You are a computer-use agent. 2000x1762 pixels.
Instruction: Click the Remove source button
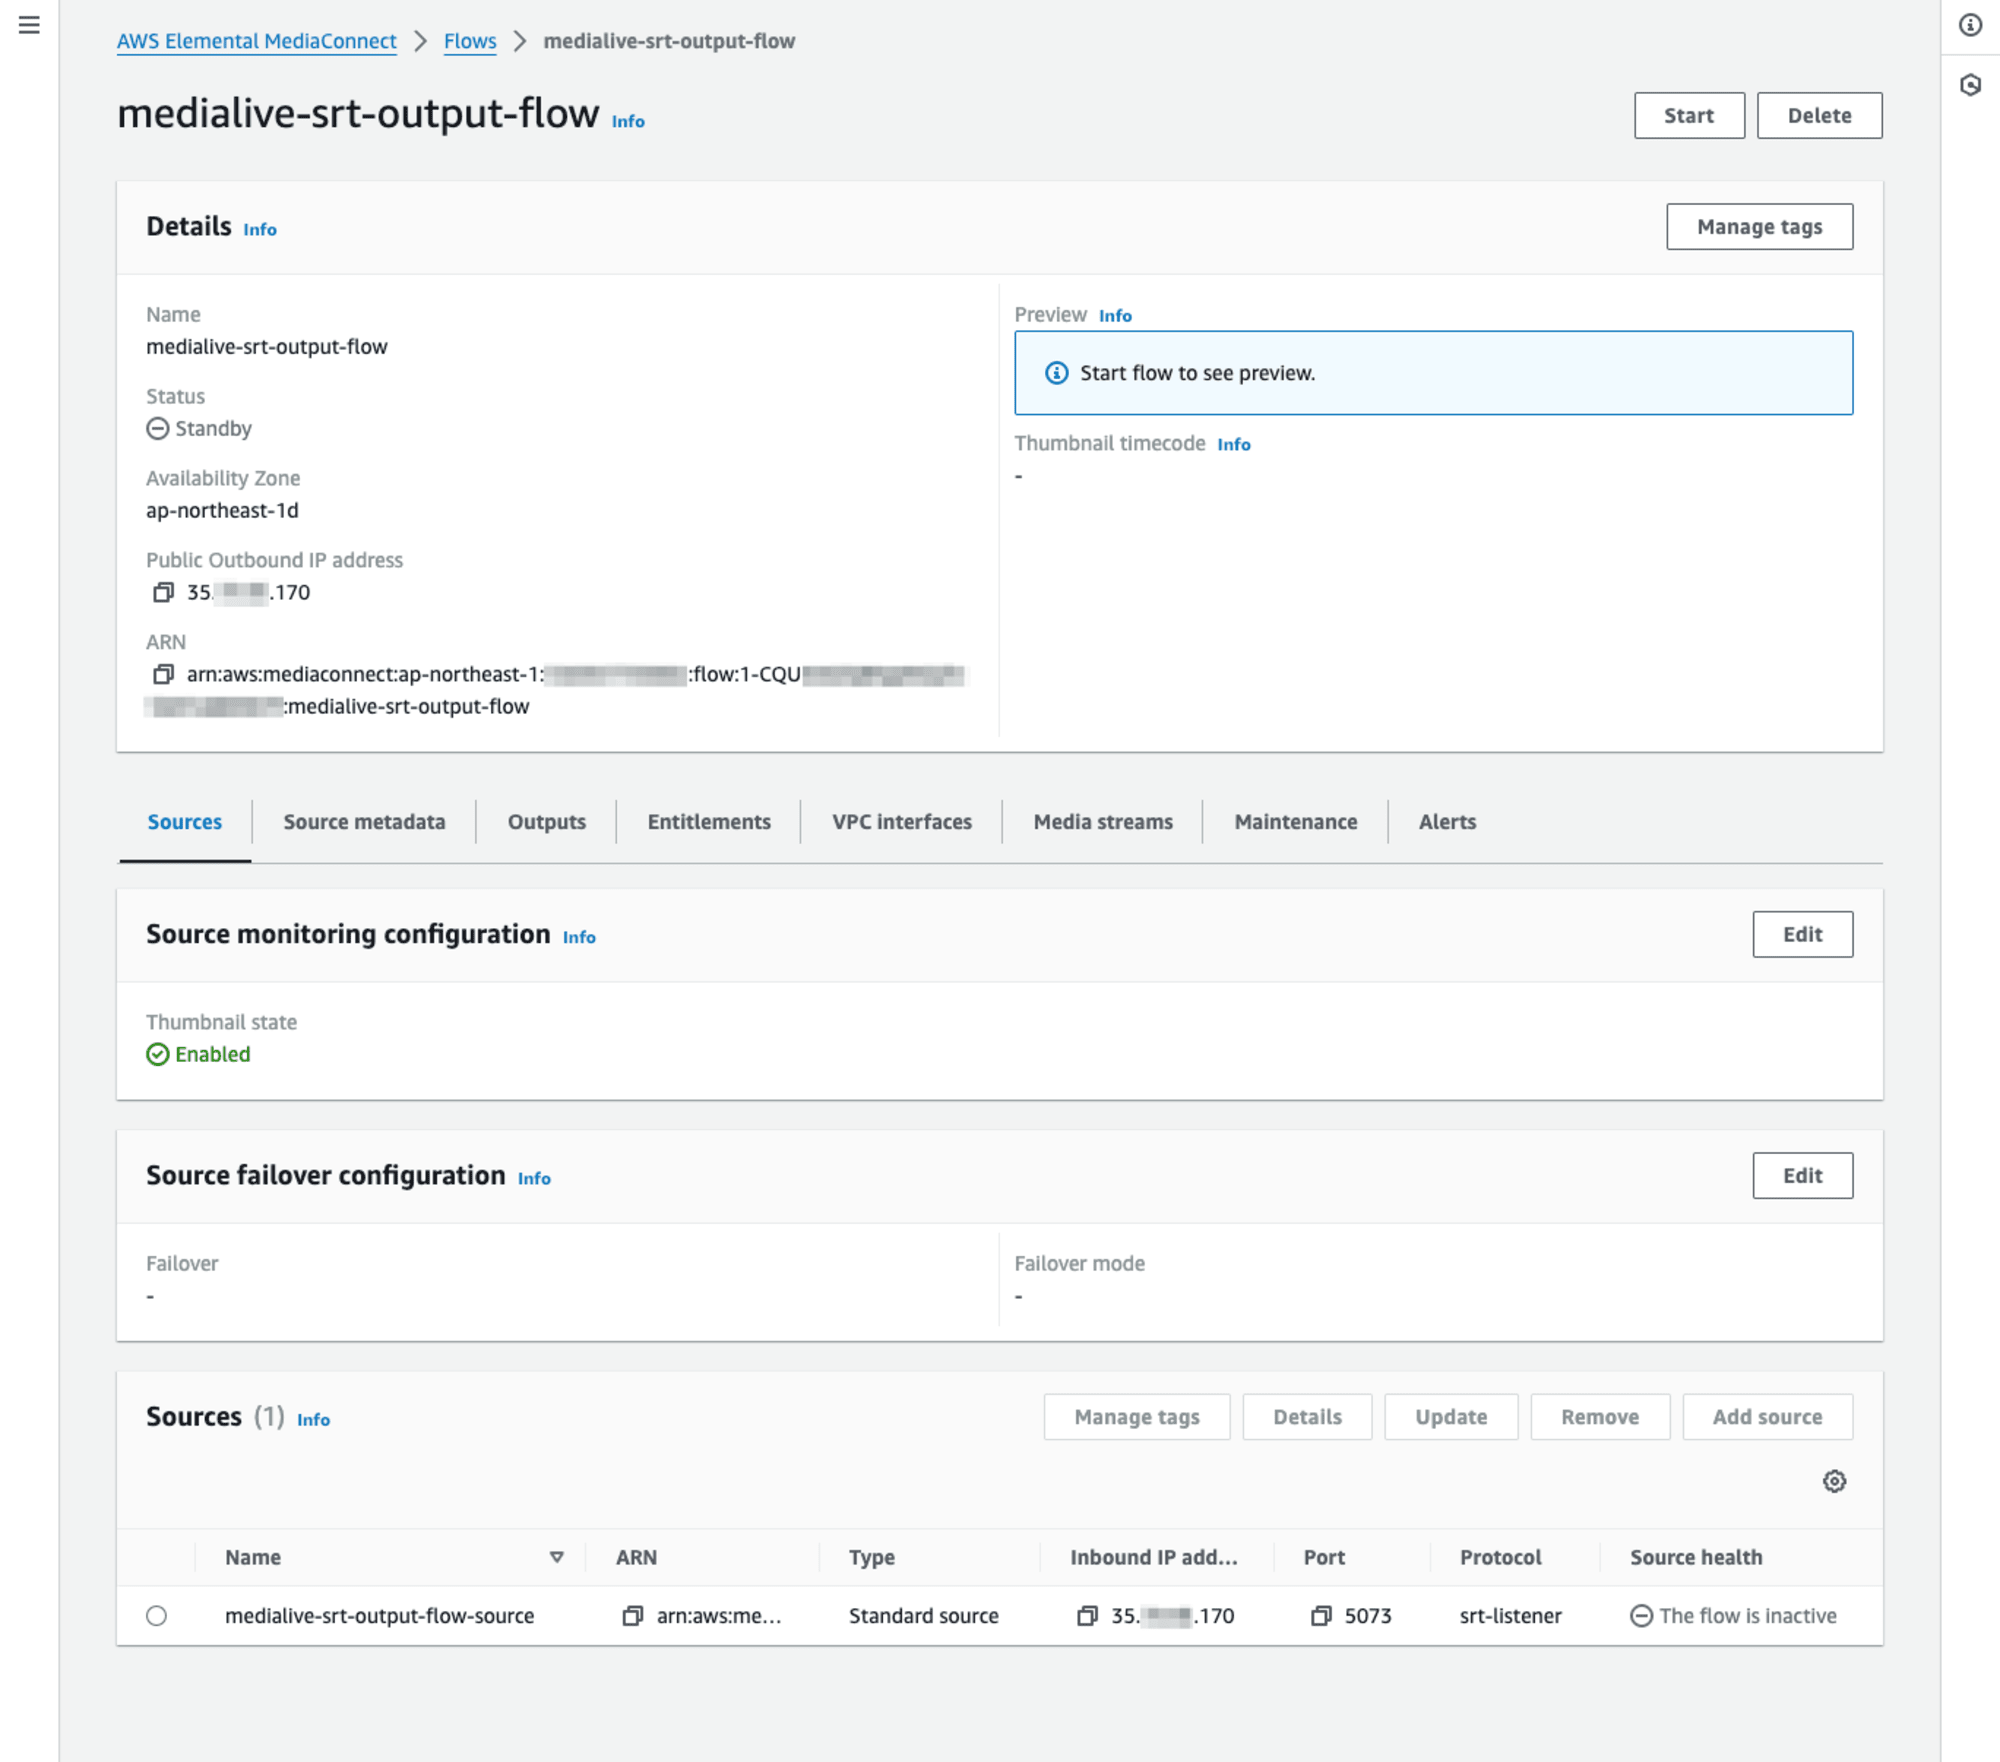pos(1600,1417)
